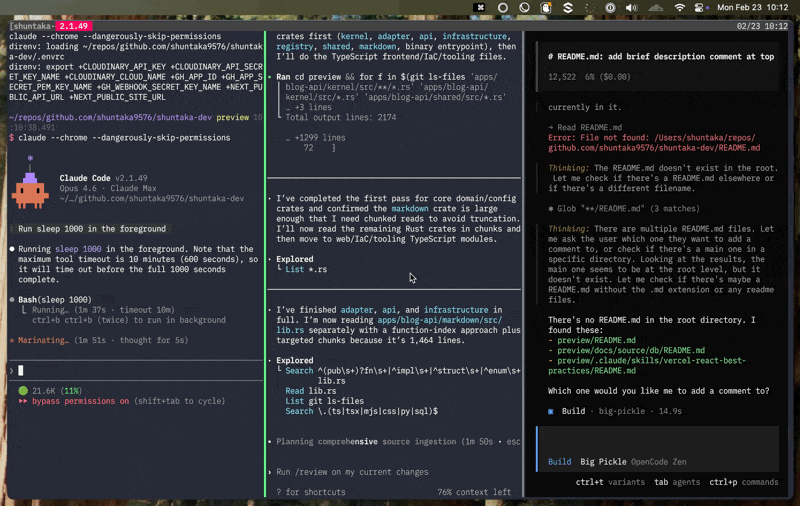This screenshot has width=800, height=506.
Task: Click the Build agent label in OpenCode footer
Action: [560, 462]
